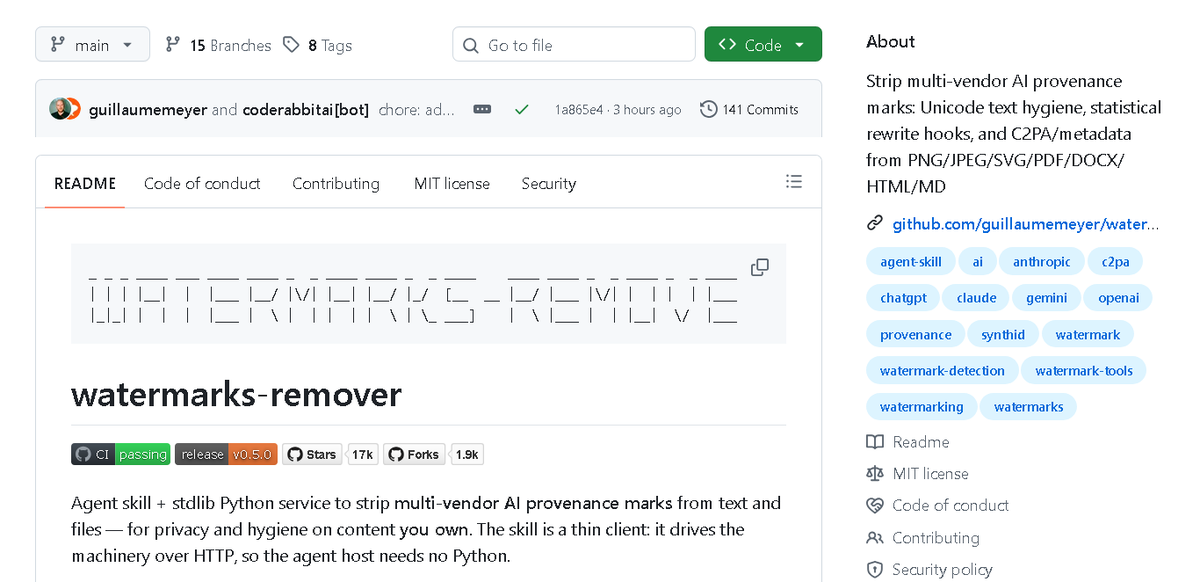Open MIT license link in About sidebar
This screenshot has height=582, width=1200.
[x=918, y=474]
